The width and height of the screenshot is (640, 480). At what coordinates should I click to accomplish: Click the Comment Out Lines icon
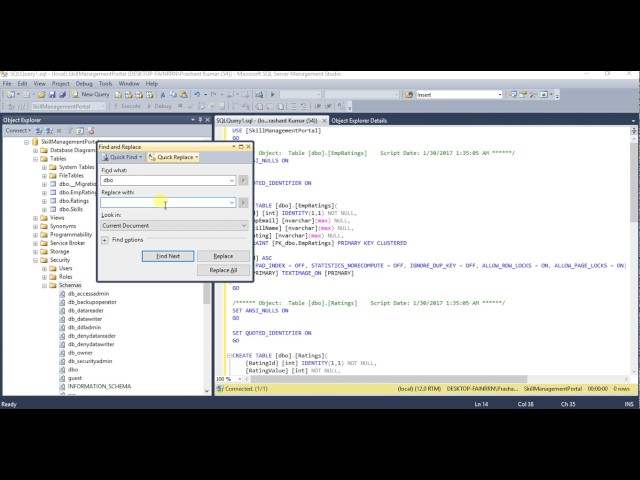[x=293, y=106]
